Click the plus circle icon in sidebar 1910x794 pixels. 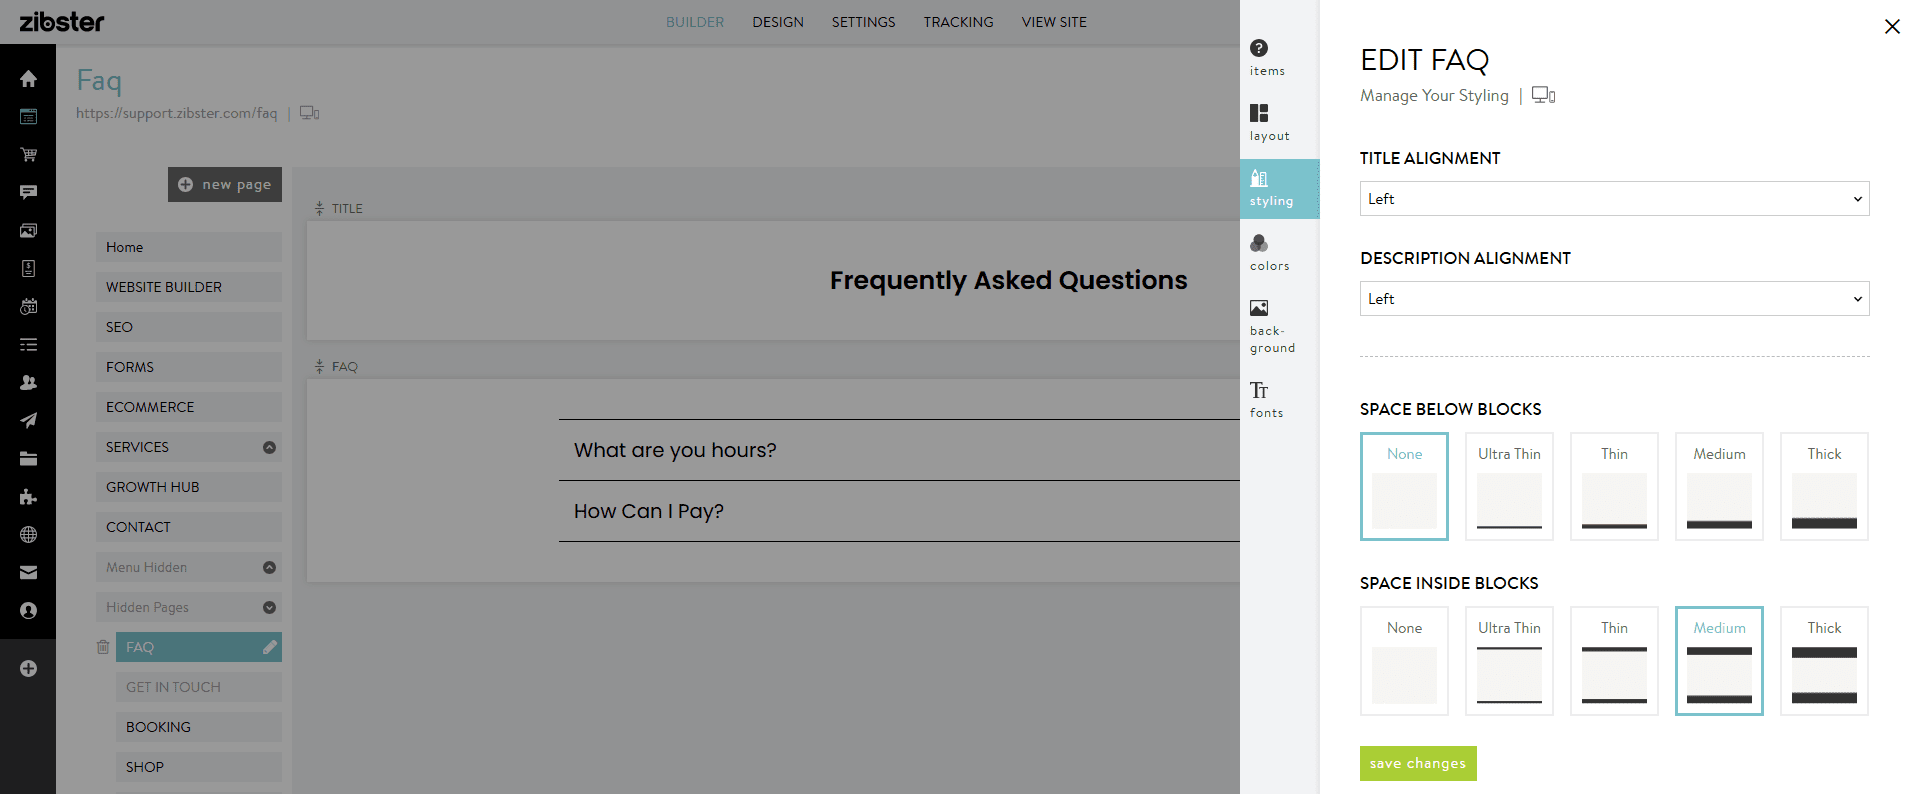(x=28, y=668)
